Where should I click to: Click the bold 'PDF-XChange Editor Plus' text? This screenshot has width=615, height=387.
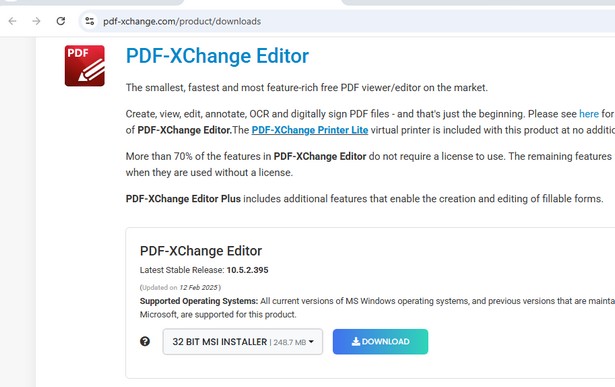tap(183, 199)
